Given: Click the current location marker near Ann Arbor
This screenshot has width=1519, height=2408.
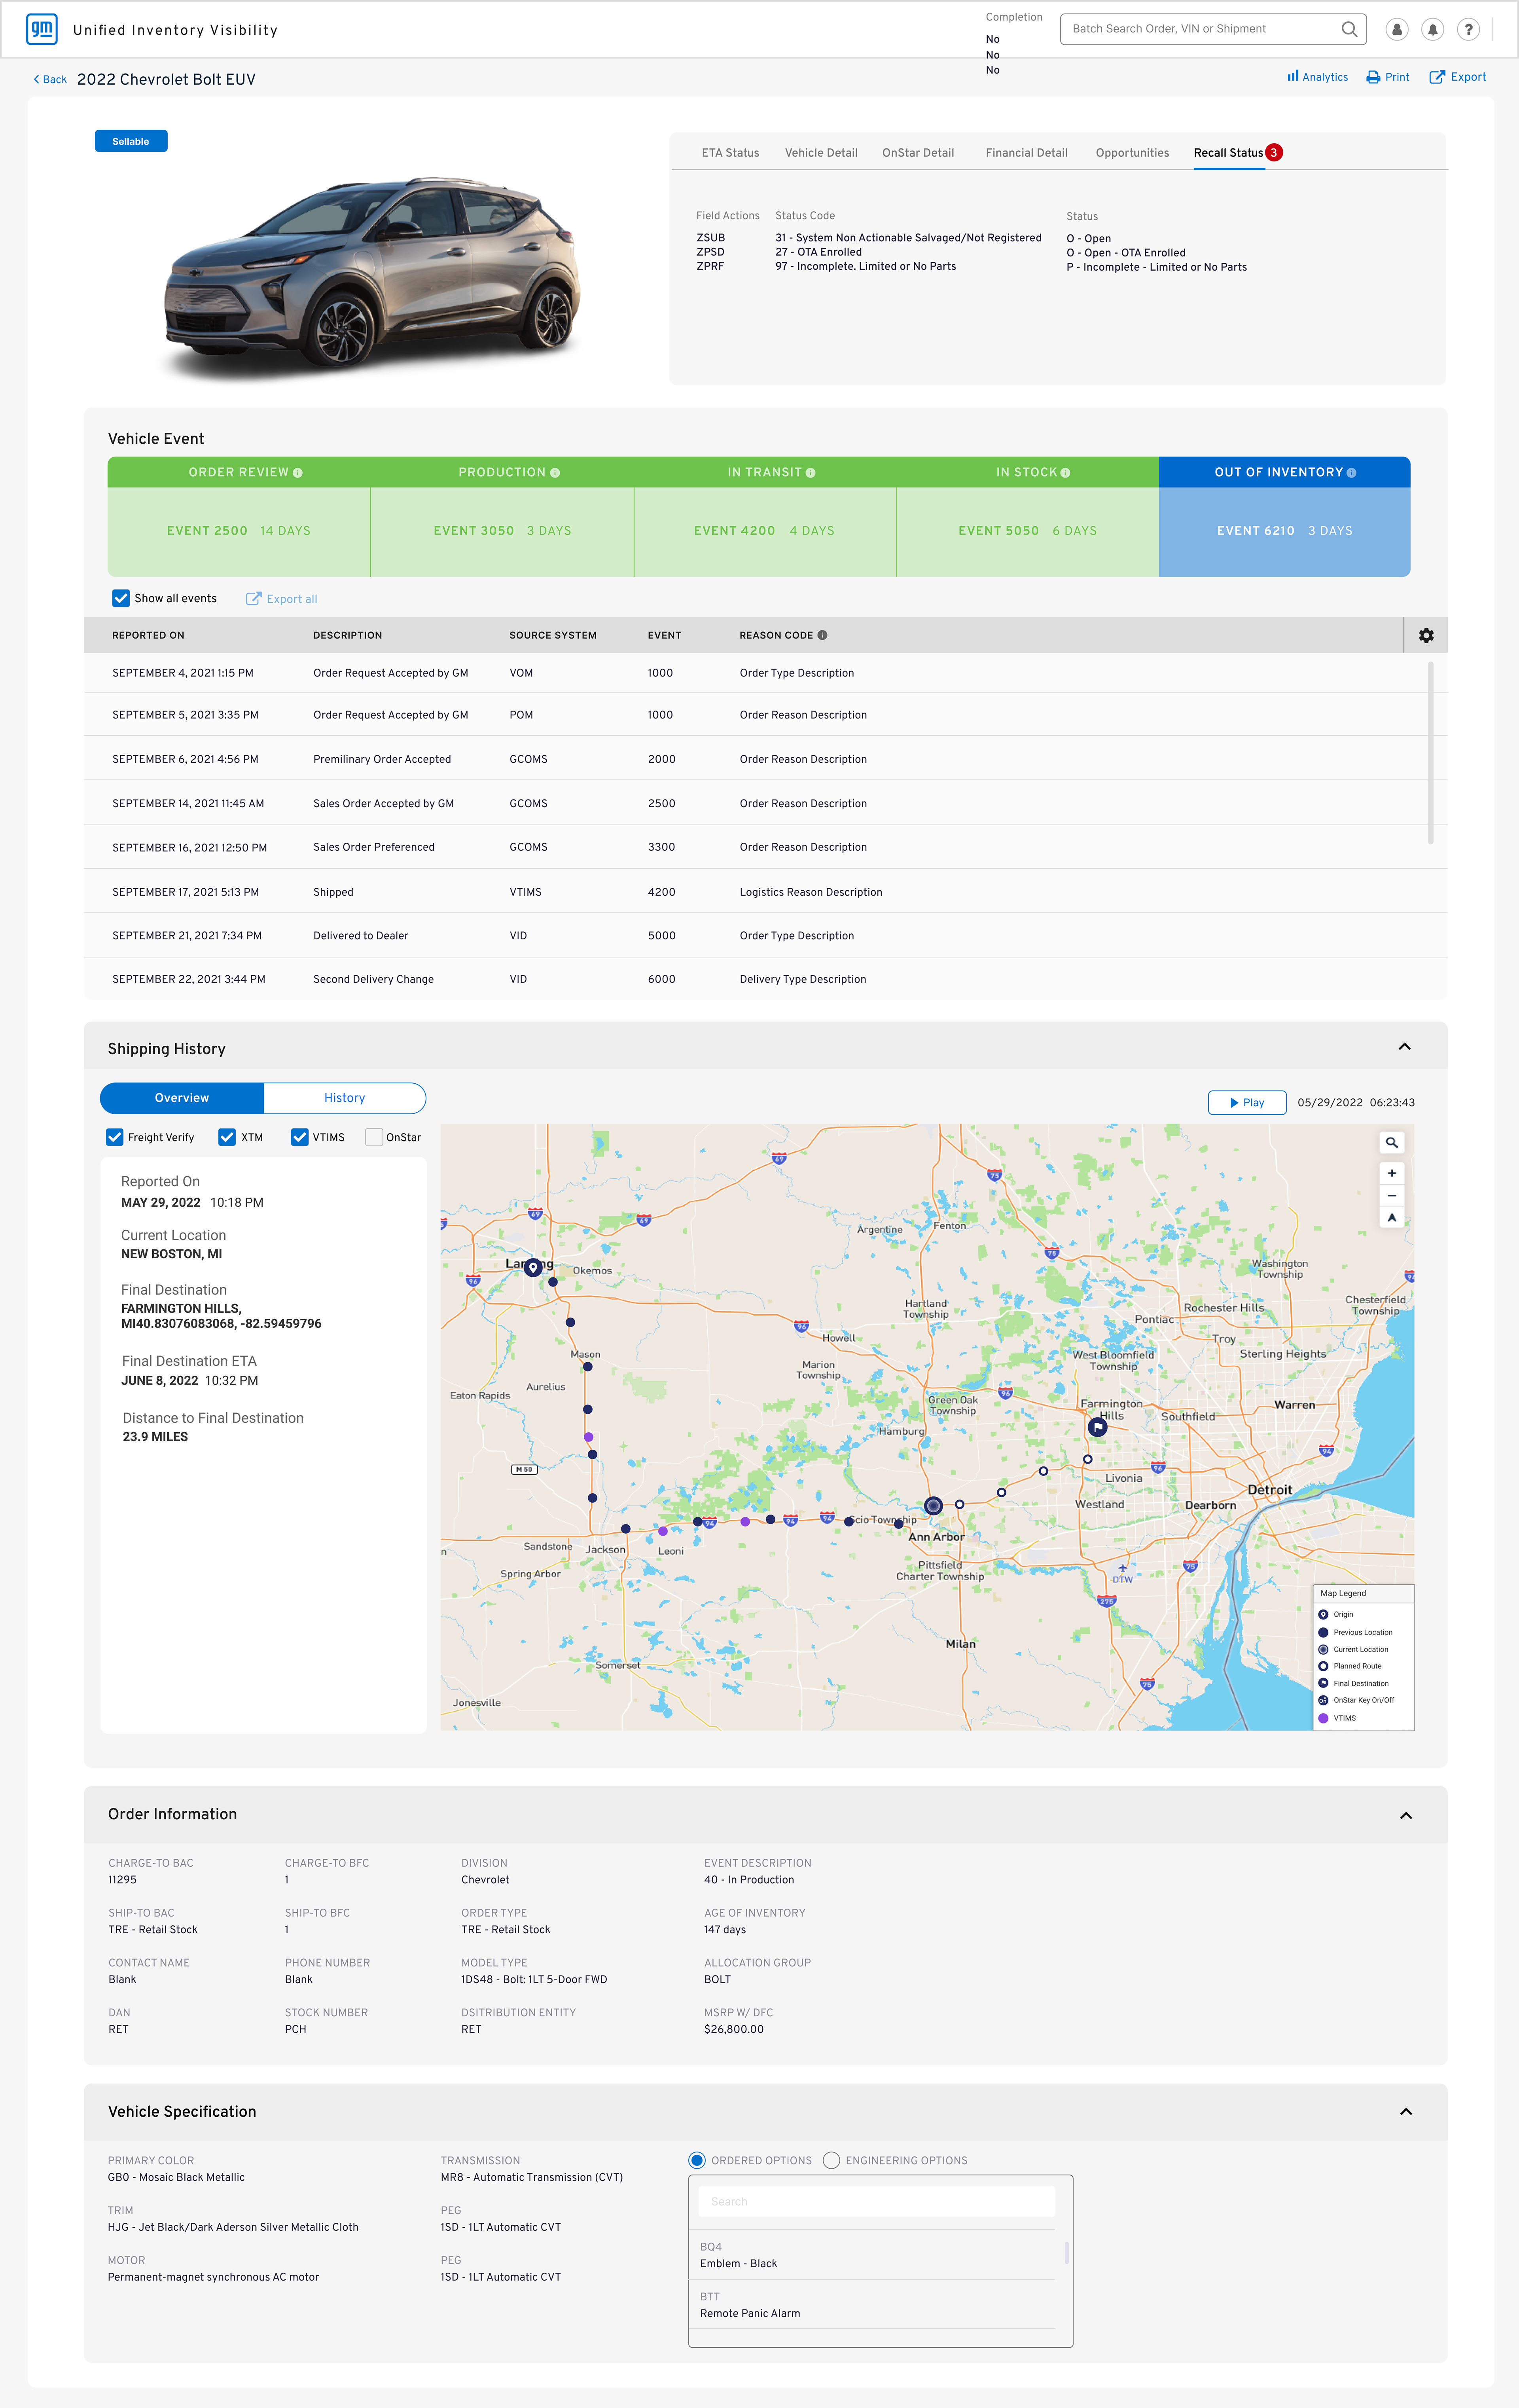Looking at the screenshot, I should pyautogui.click(x=933, y=1505).
